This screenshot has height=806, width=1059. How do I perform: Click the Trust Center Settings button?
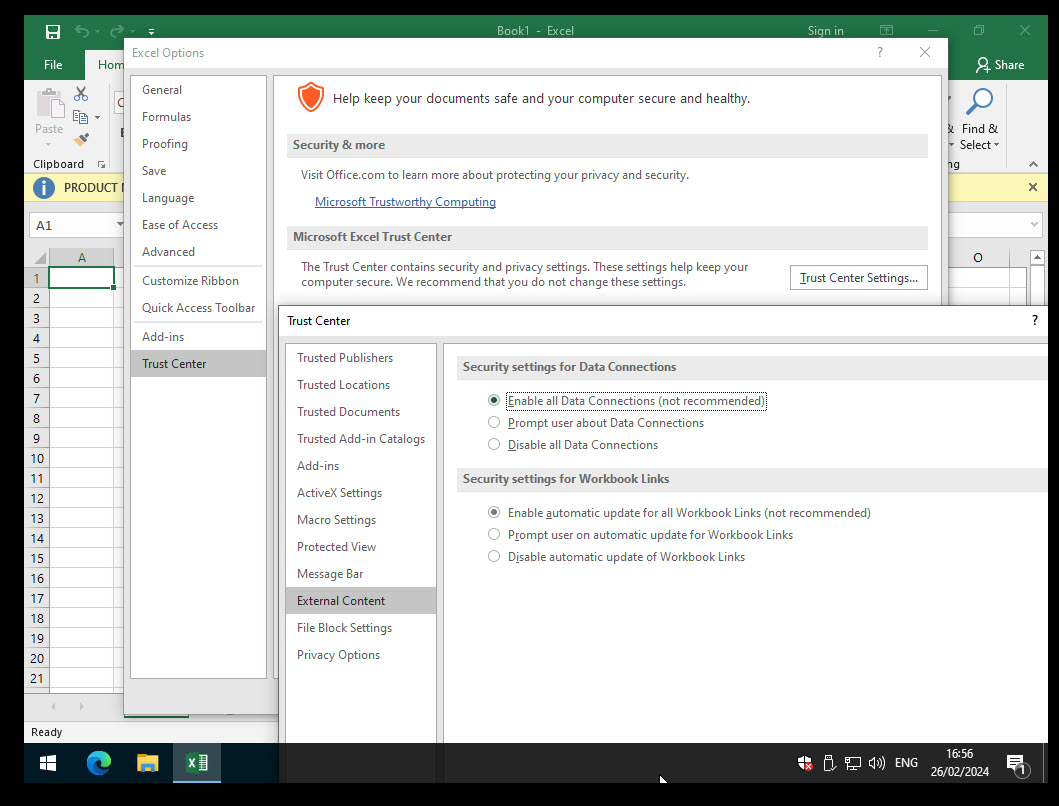click(858, 277)
